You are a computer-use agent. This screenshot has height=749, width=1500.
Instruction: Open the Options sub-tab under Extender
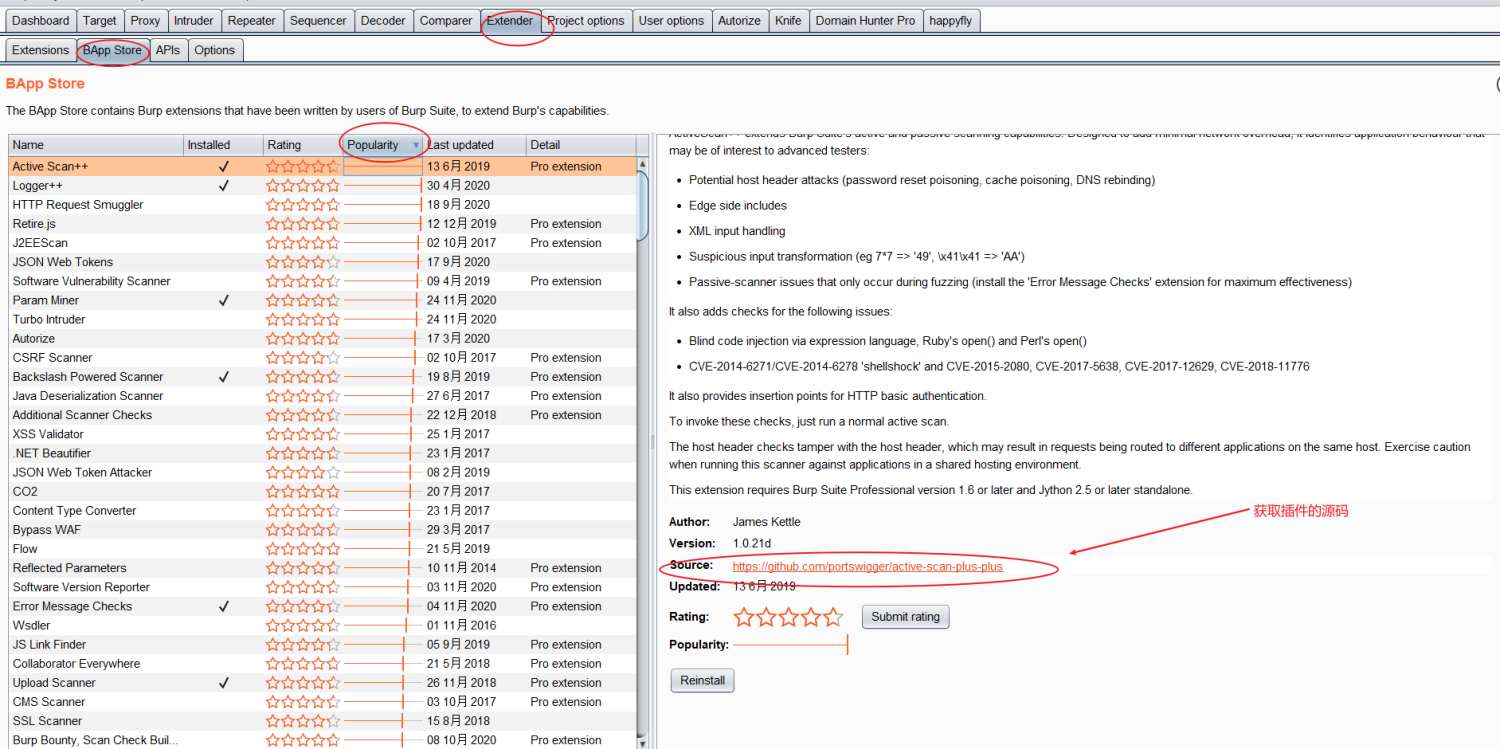(x=215, y=50)
